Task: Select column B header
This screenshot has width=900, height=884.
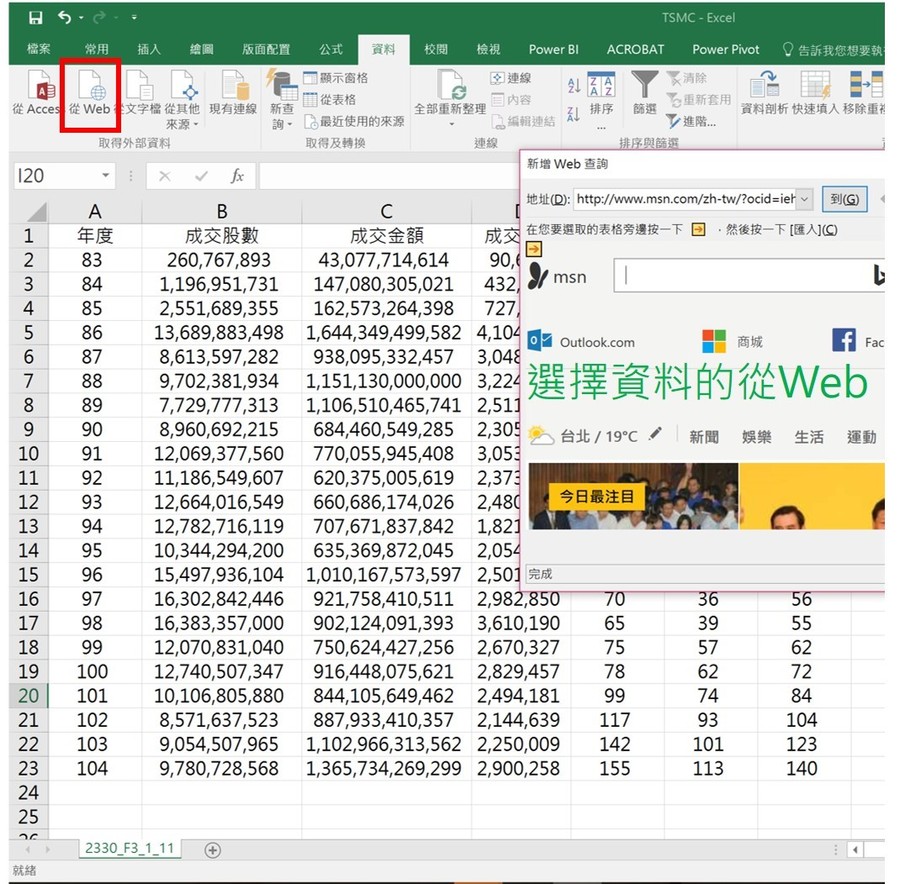Action: (222, 212)
